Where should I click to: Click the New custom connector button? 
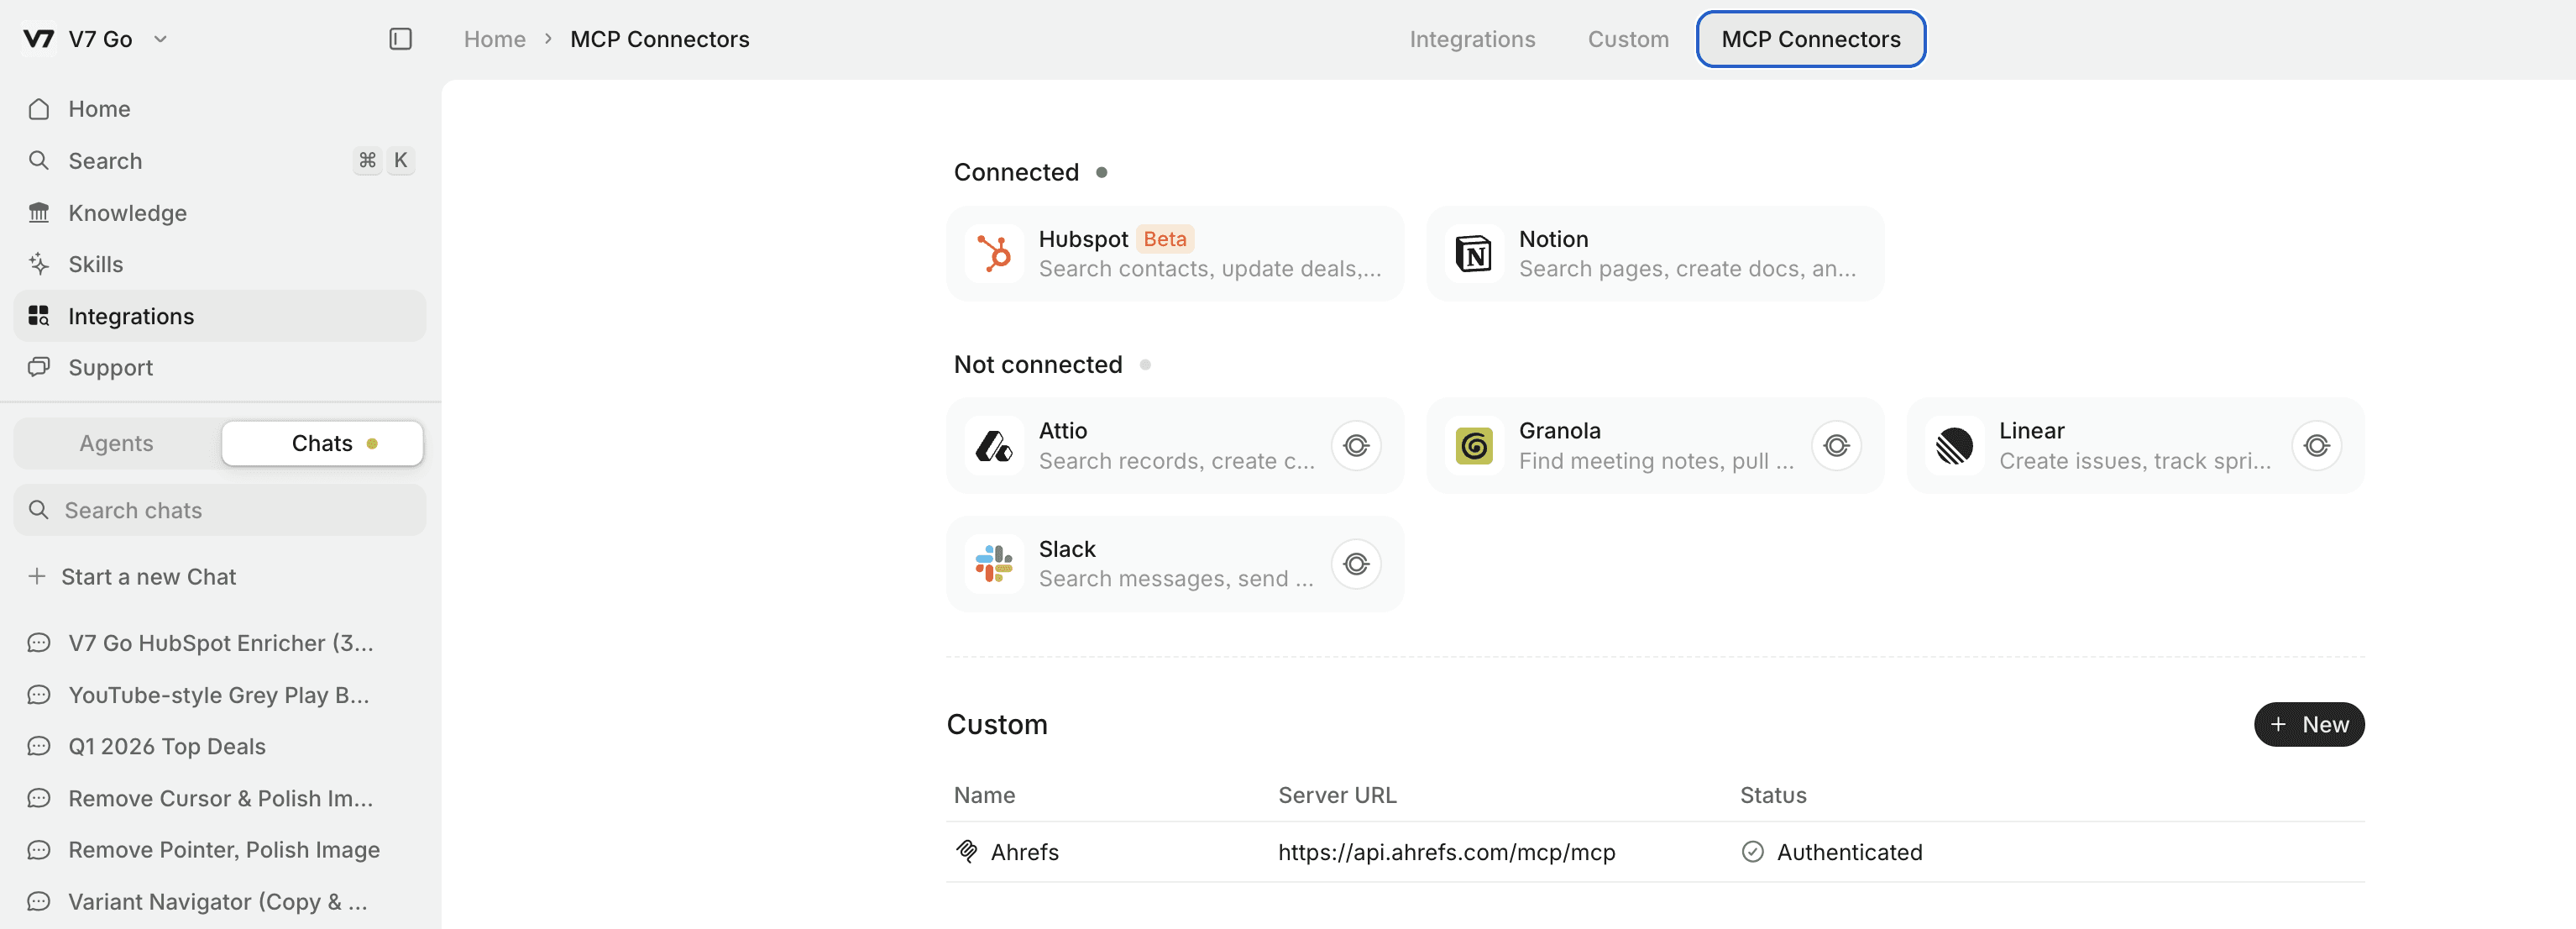point(2308,724)
